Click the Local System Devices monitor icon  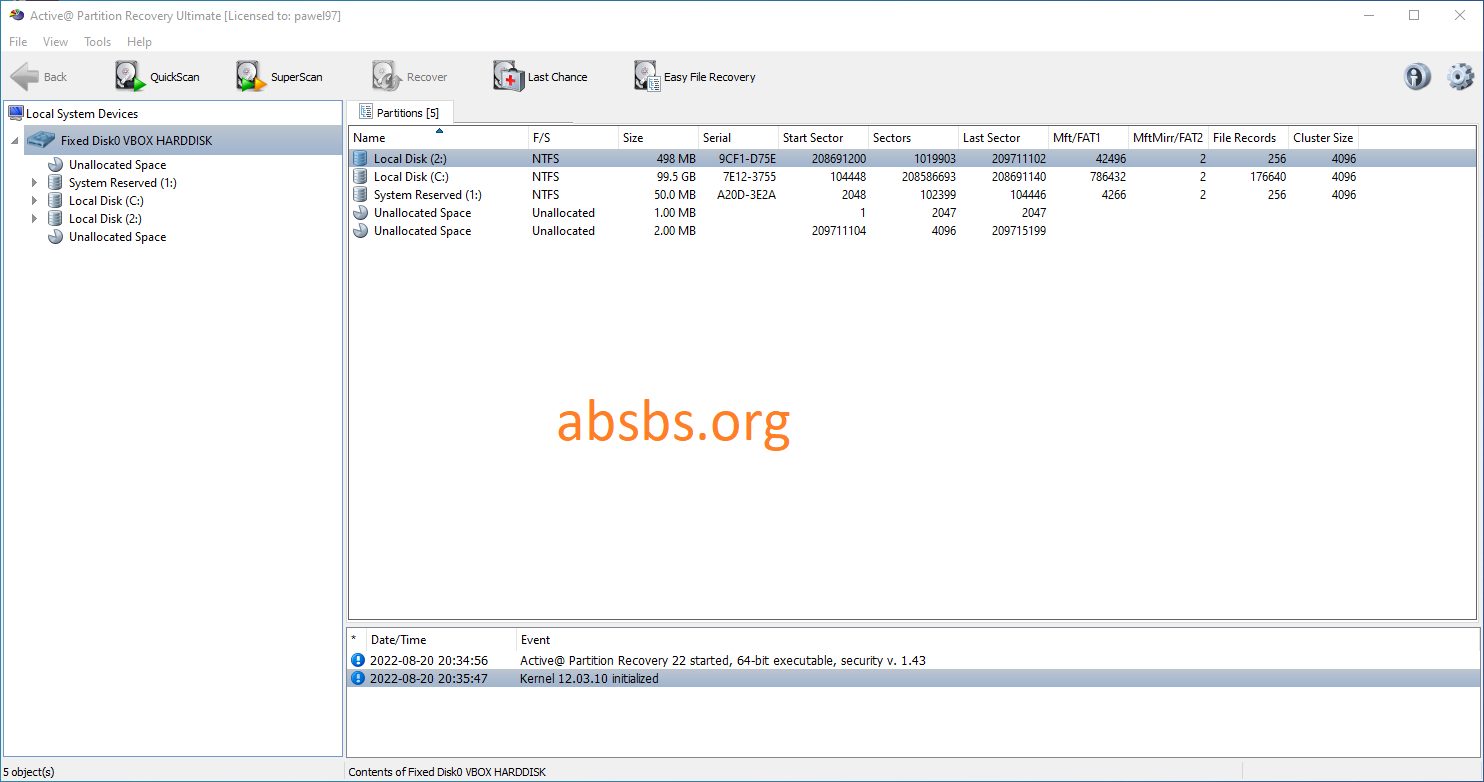[16, 113]
